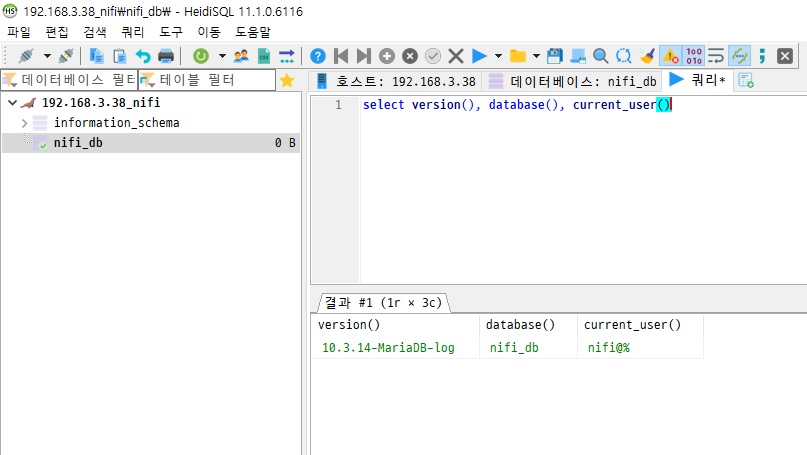Viewport: 807px width, 455px height.
Task: Toggle the stop on errors warning icon
Action: 670,56
